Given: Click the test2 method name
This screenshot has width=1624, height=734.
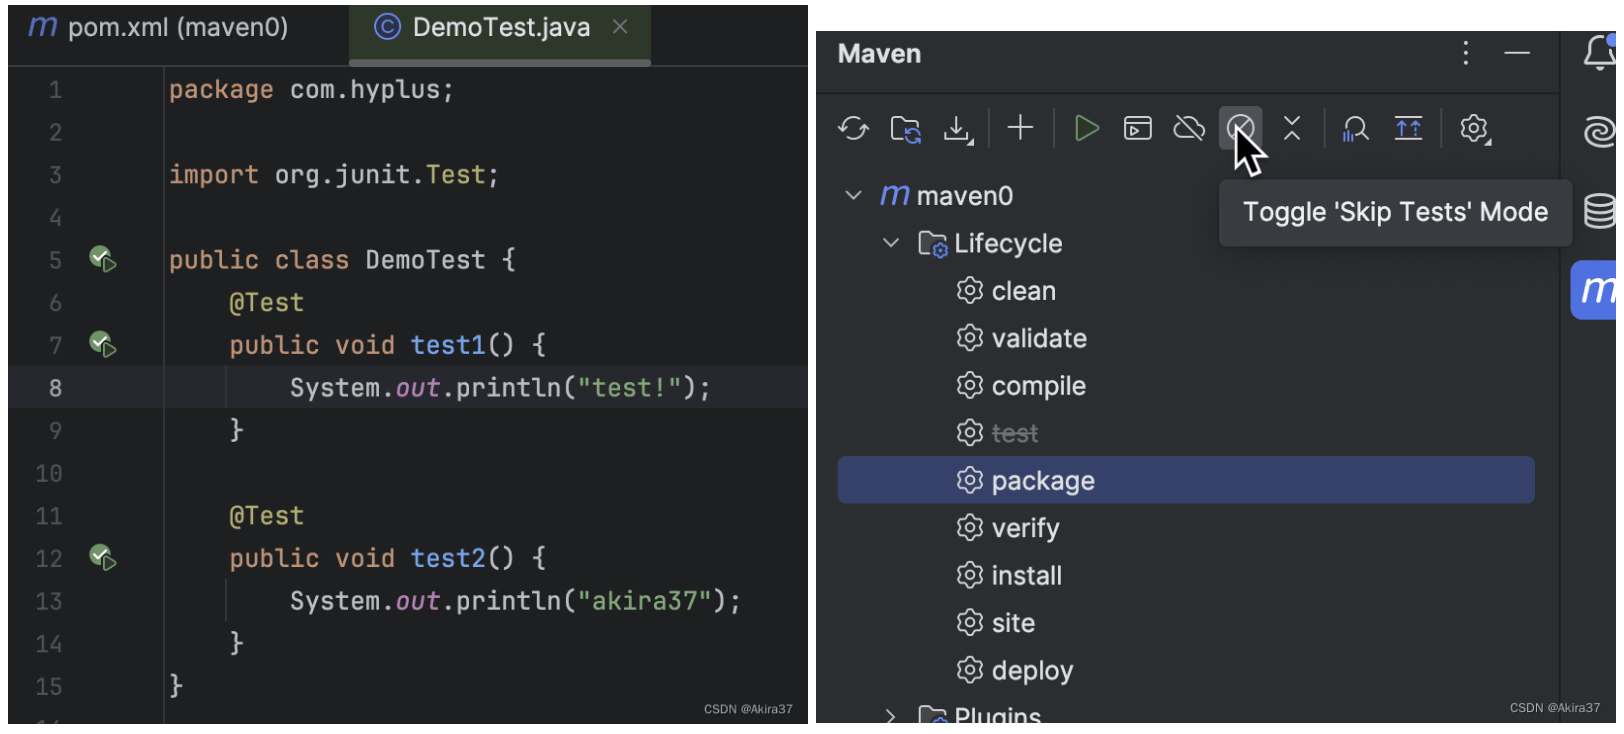Looking at the screenshot, I should [448, 558].
